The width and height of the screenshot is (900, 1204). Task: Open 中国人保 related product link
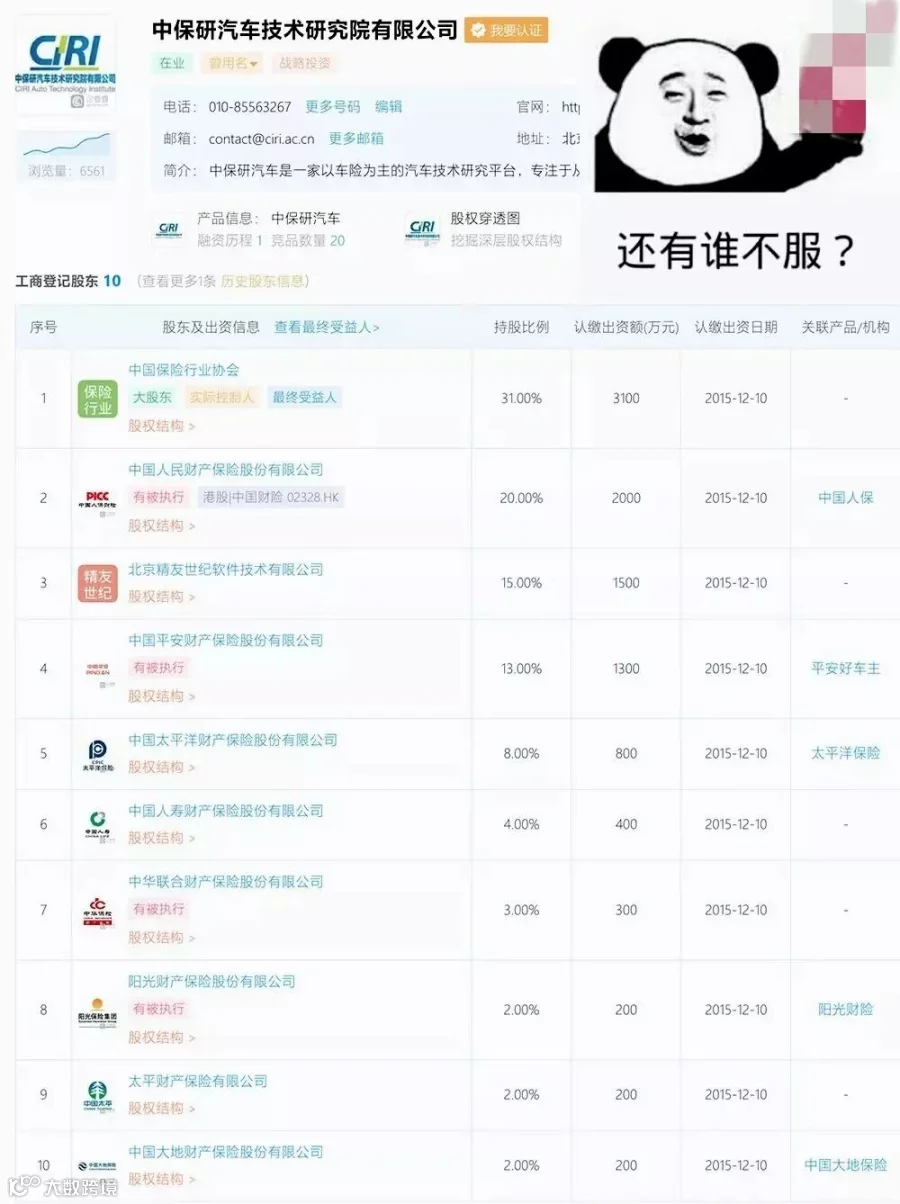tap(846, 498)
